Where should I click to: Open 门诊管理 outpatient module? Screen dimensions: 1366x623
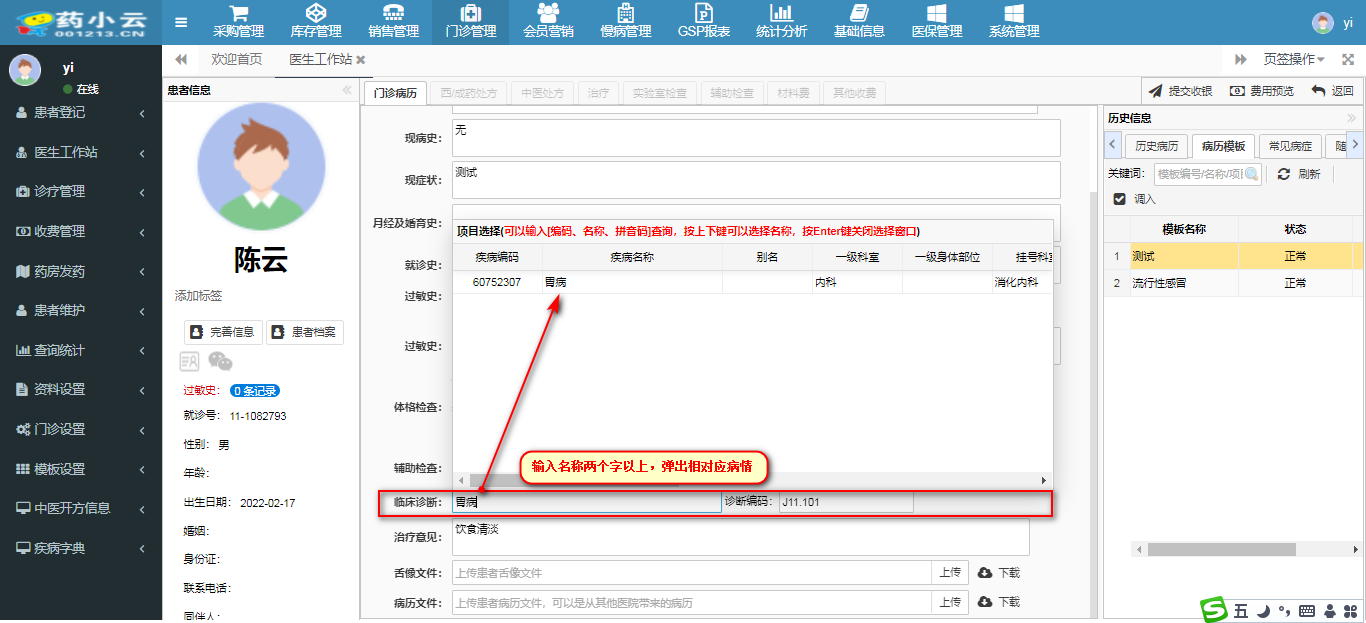coord(470,22)
